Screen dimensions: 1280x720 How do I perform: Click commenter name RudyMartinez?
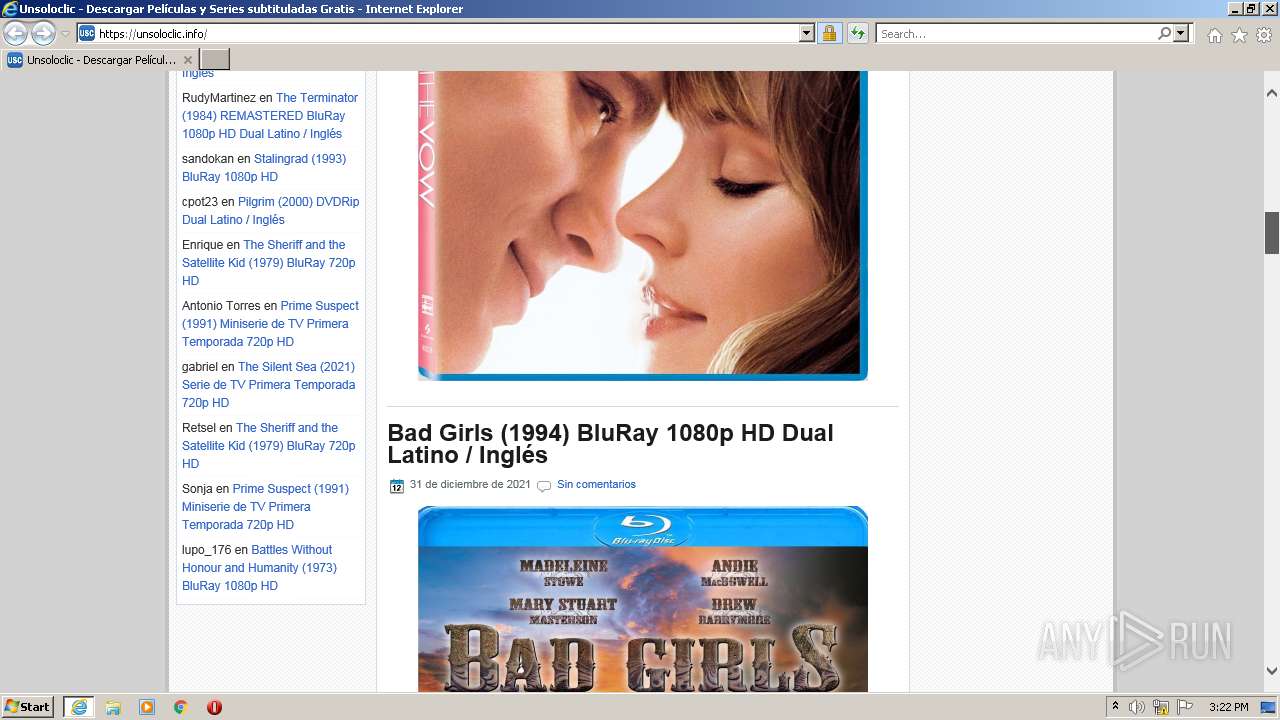click(x=219, y=98)
